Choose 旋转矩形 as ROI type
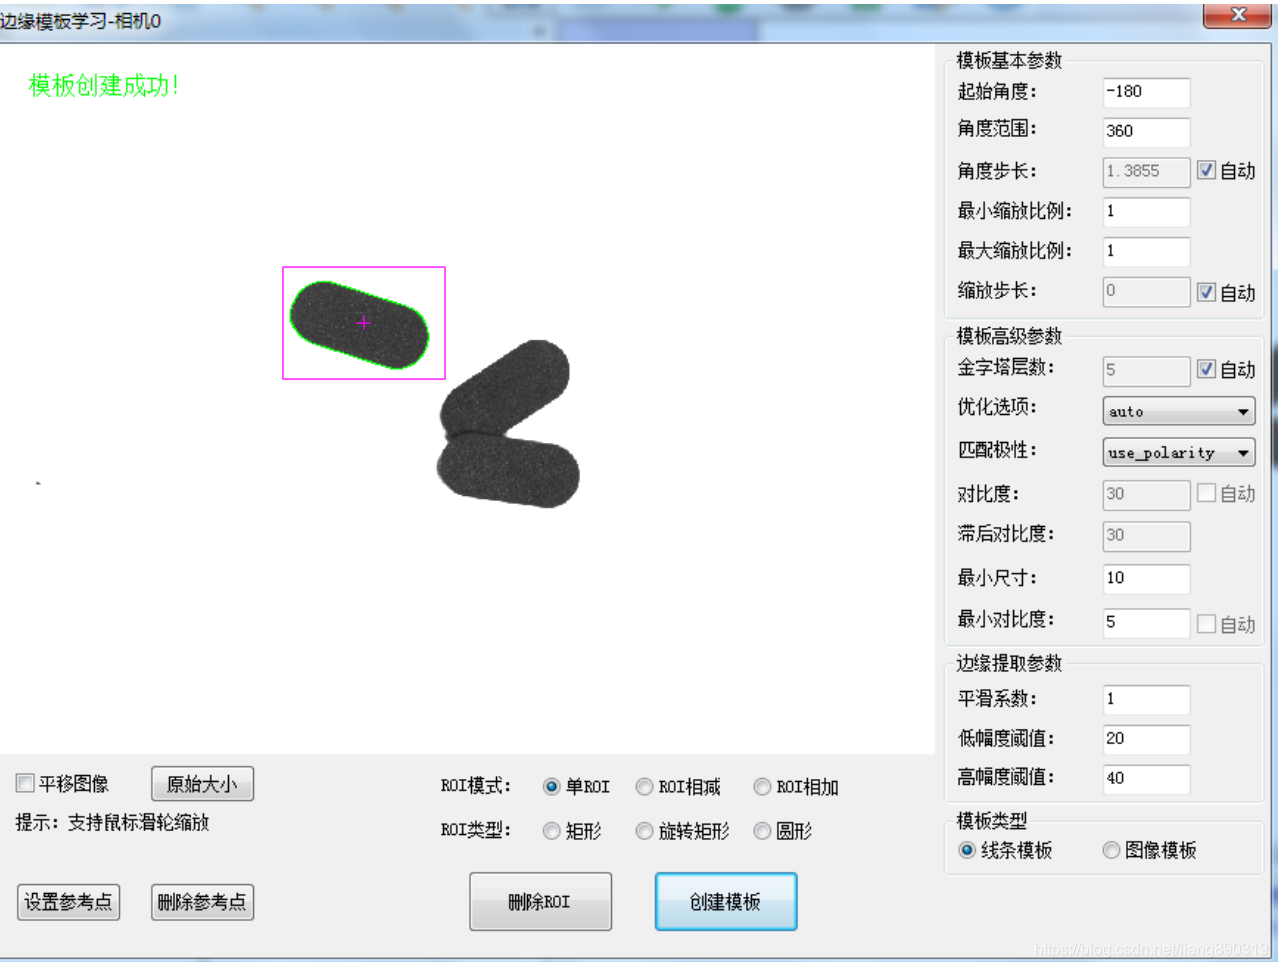The width and height of the screenshot is (1278, 968). (644, 831)
